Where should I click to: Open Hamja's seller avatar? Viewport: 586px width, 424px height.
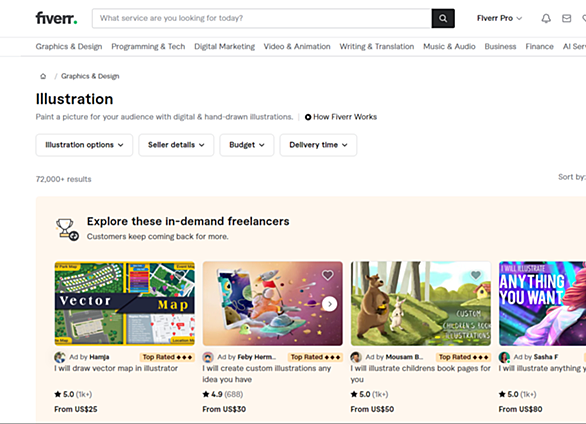(x=60, y=357)
